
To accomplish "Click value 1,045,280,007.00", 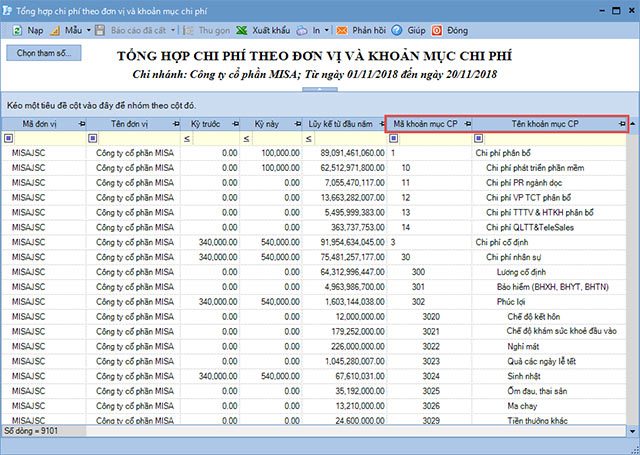I will (x=355, y=361).
